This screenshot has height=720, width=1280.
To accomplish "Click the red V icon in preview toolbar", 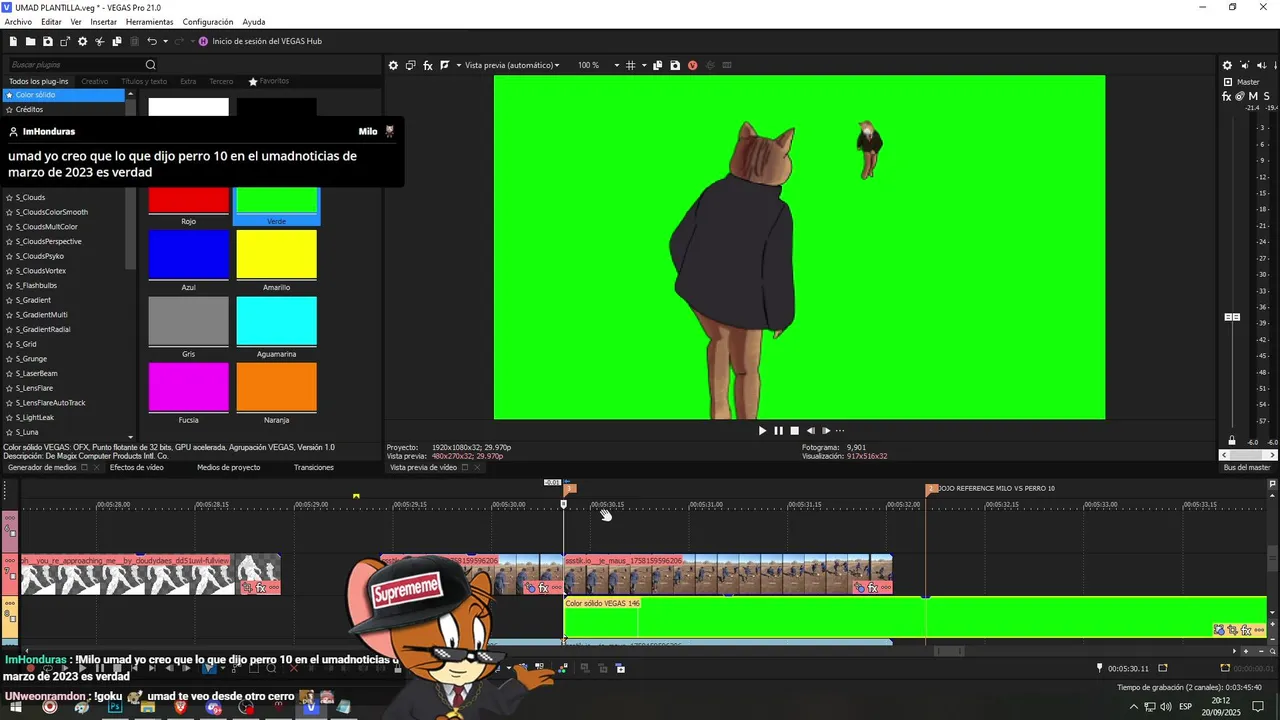I will pos(692,65).
